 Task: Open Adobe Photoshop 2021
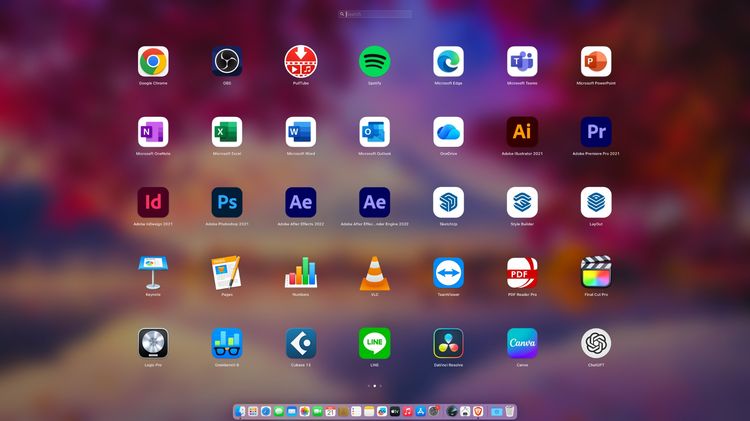[x=227, y=202]
